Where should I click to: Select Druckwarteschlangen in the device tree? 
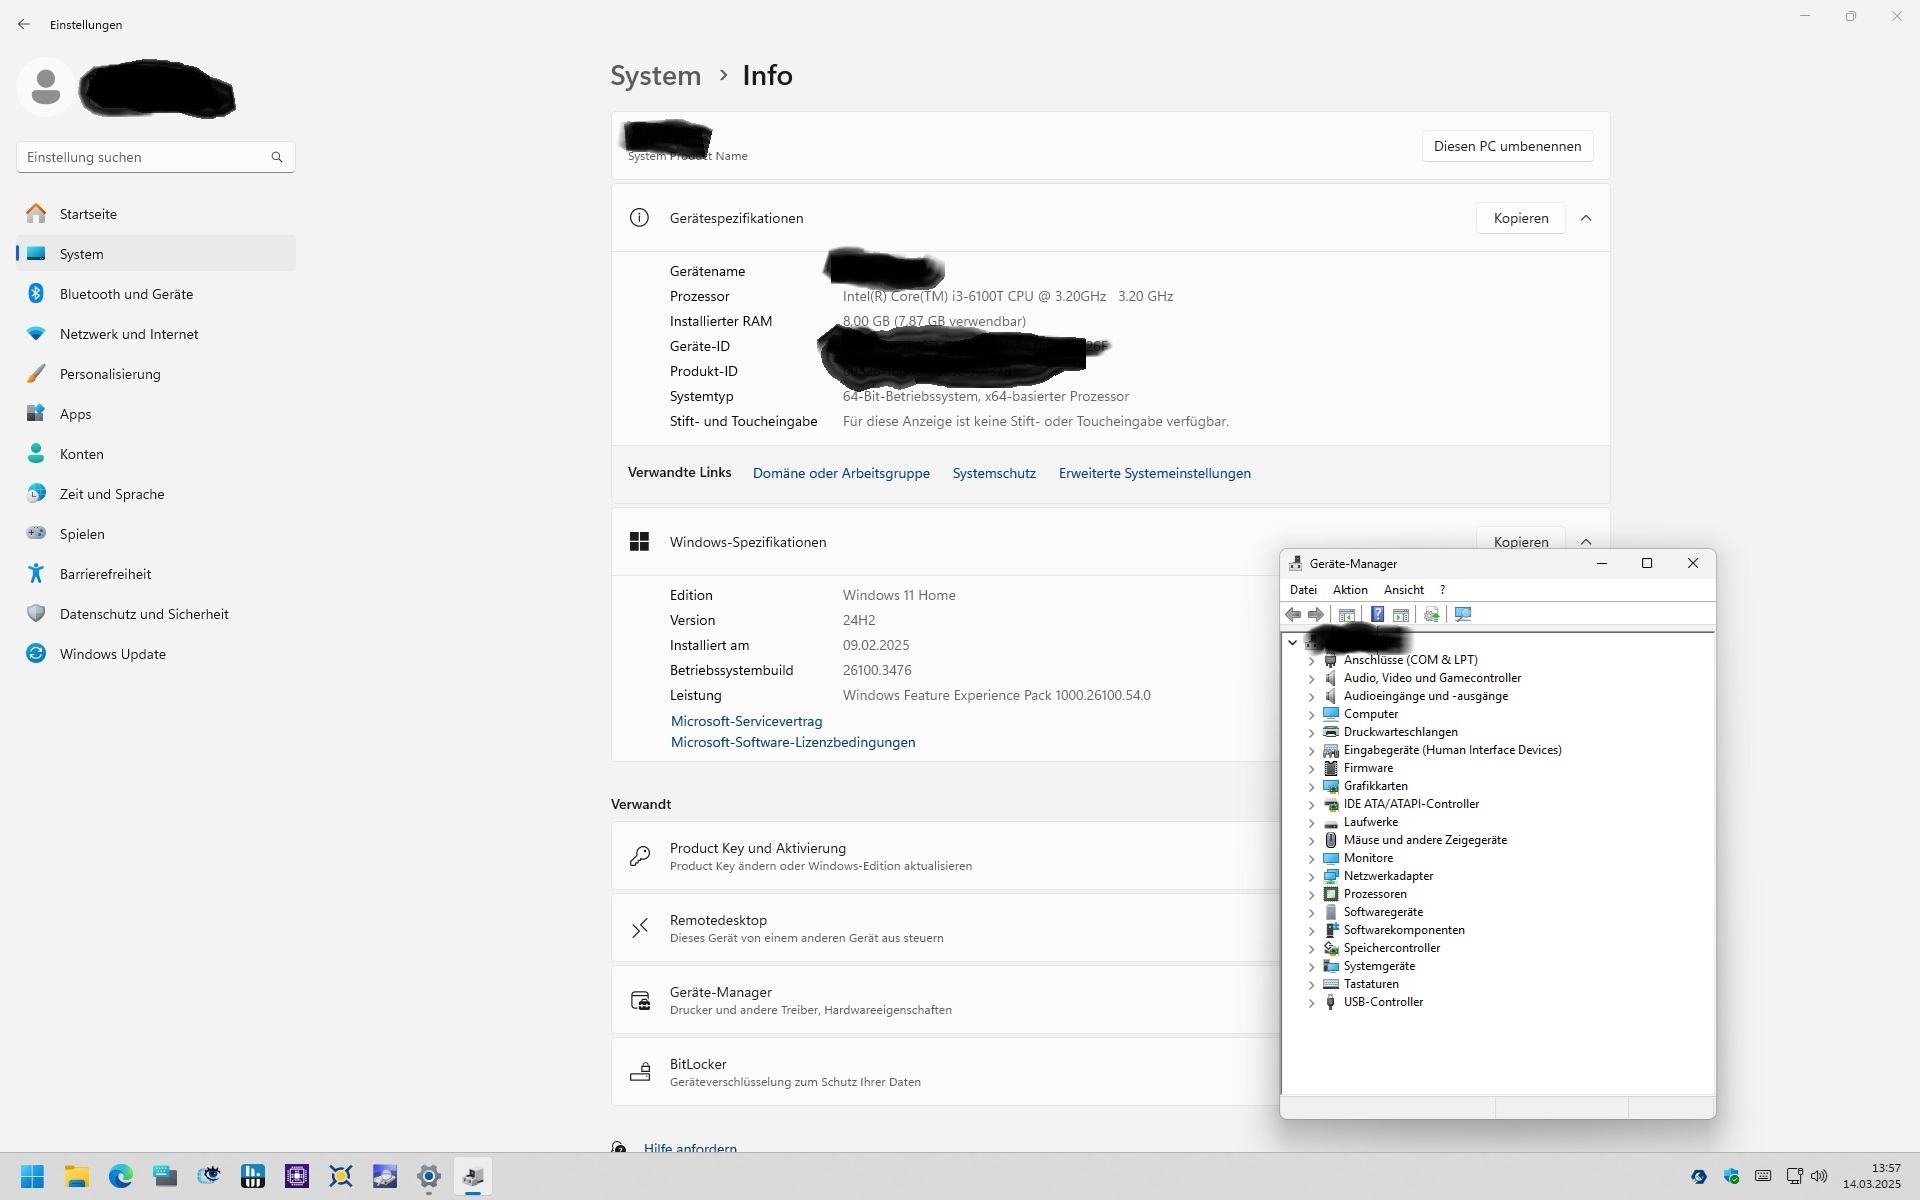coord(1400,732)
